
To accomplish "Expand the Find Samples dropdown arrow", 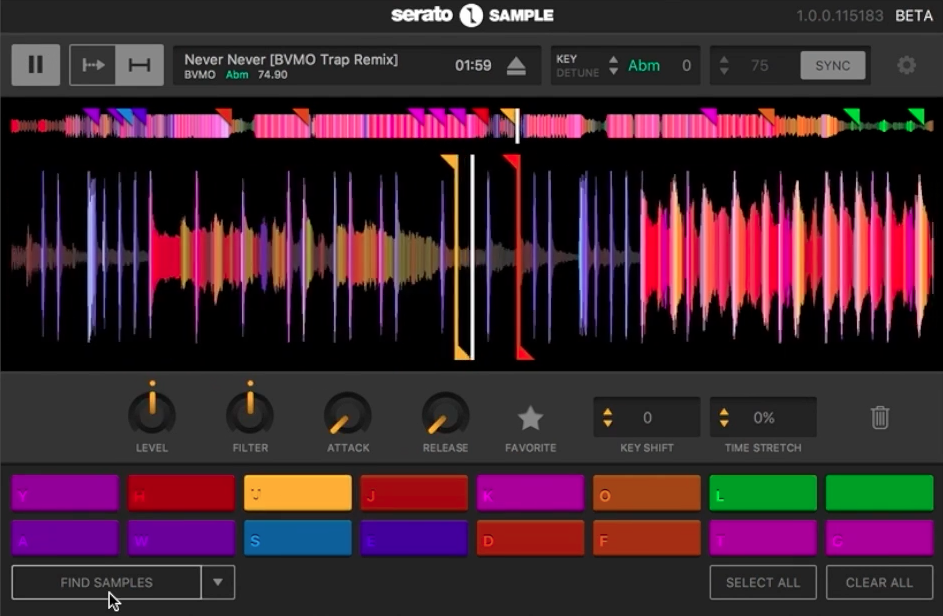I will (x=218, y=582).
